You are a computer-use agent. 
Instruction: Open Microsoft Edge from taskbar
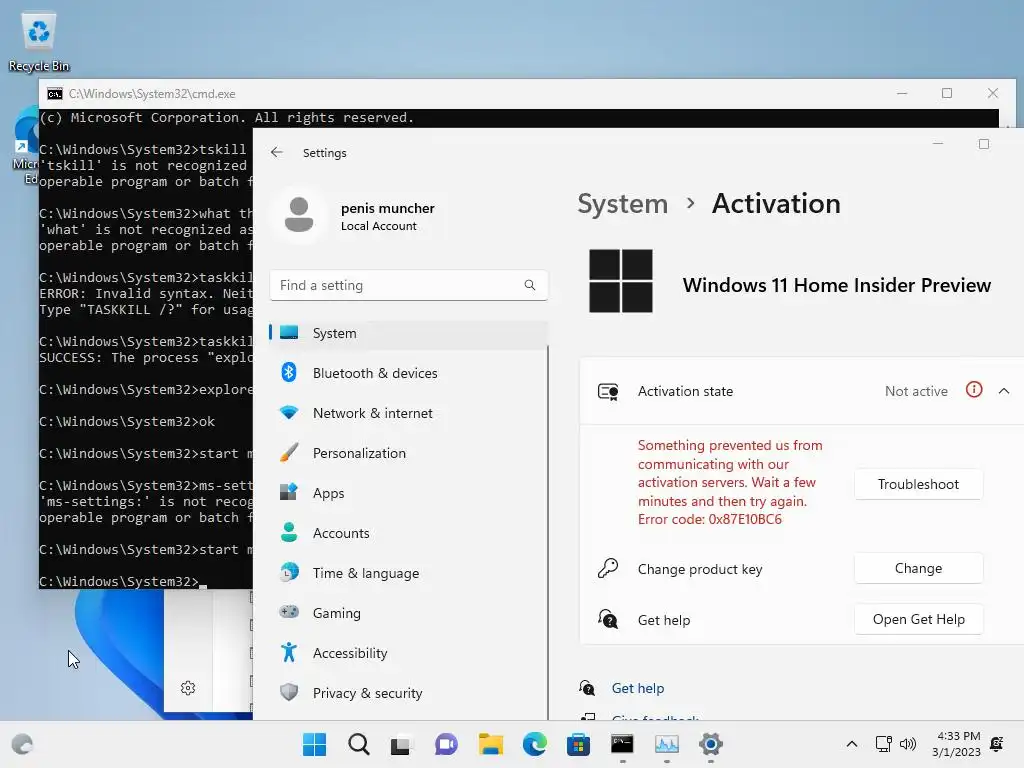pyautogui.click(x=534, y=744)
